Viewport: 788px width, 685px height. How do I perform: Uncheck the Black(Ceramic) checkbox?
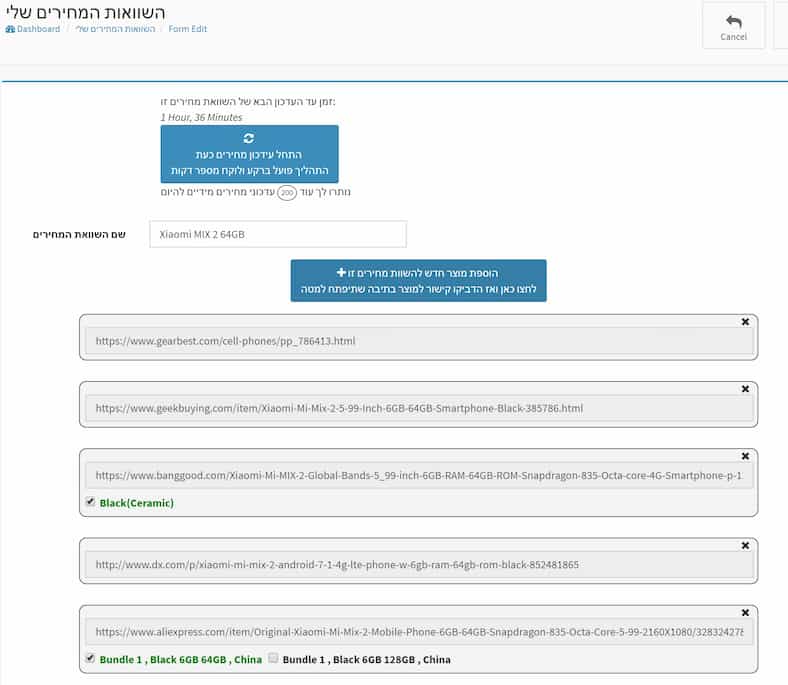point(91,502)
